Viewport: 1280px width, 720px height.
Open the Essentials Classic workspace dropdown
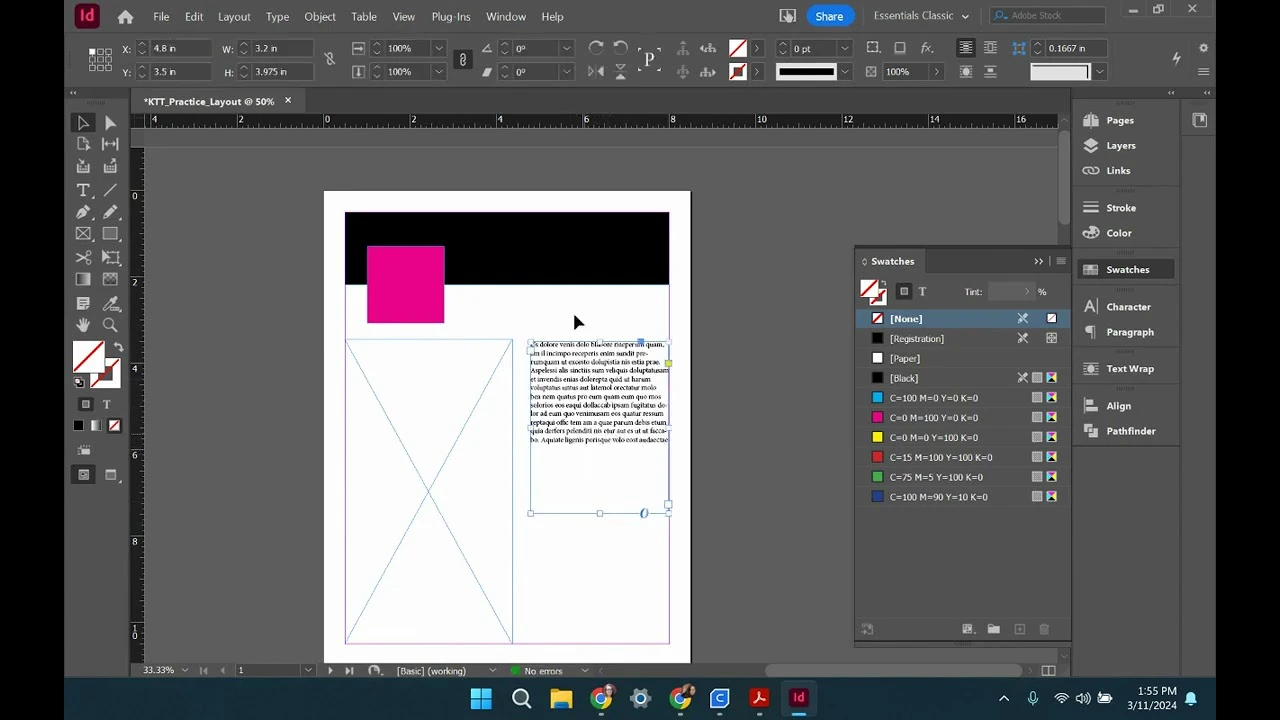coord(920,16)
